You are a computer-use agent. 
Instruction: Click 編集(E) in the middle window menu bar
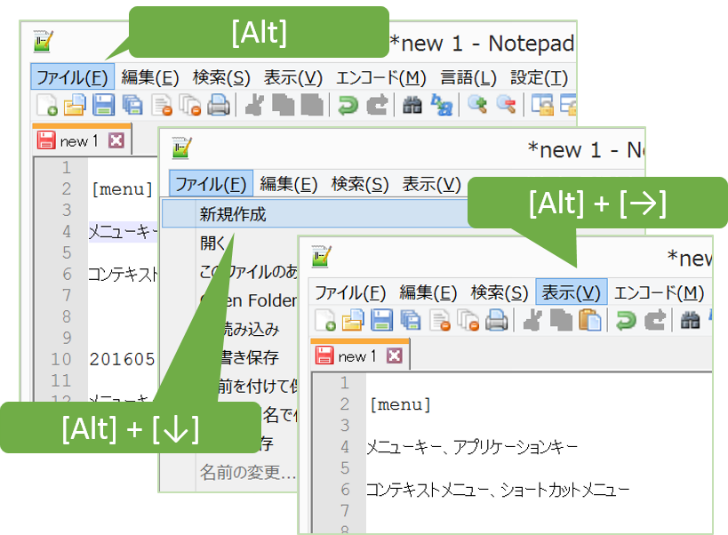point(288,184)
